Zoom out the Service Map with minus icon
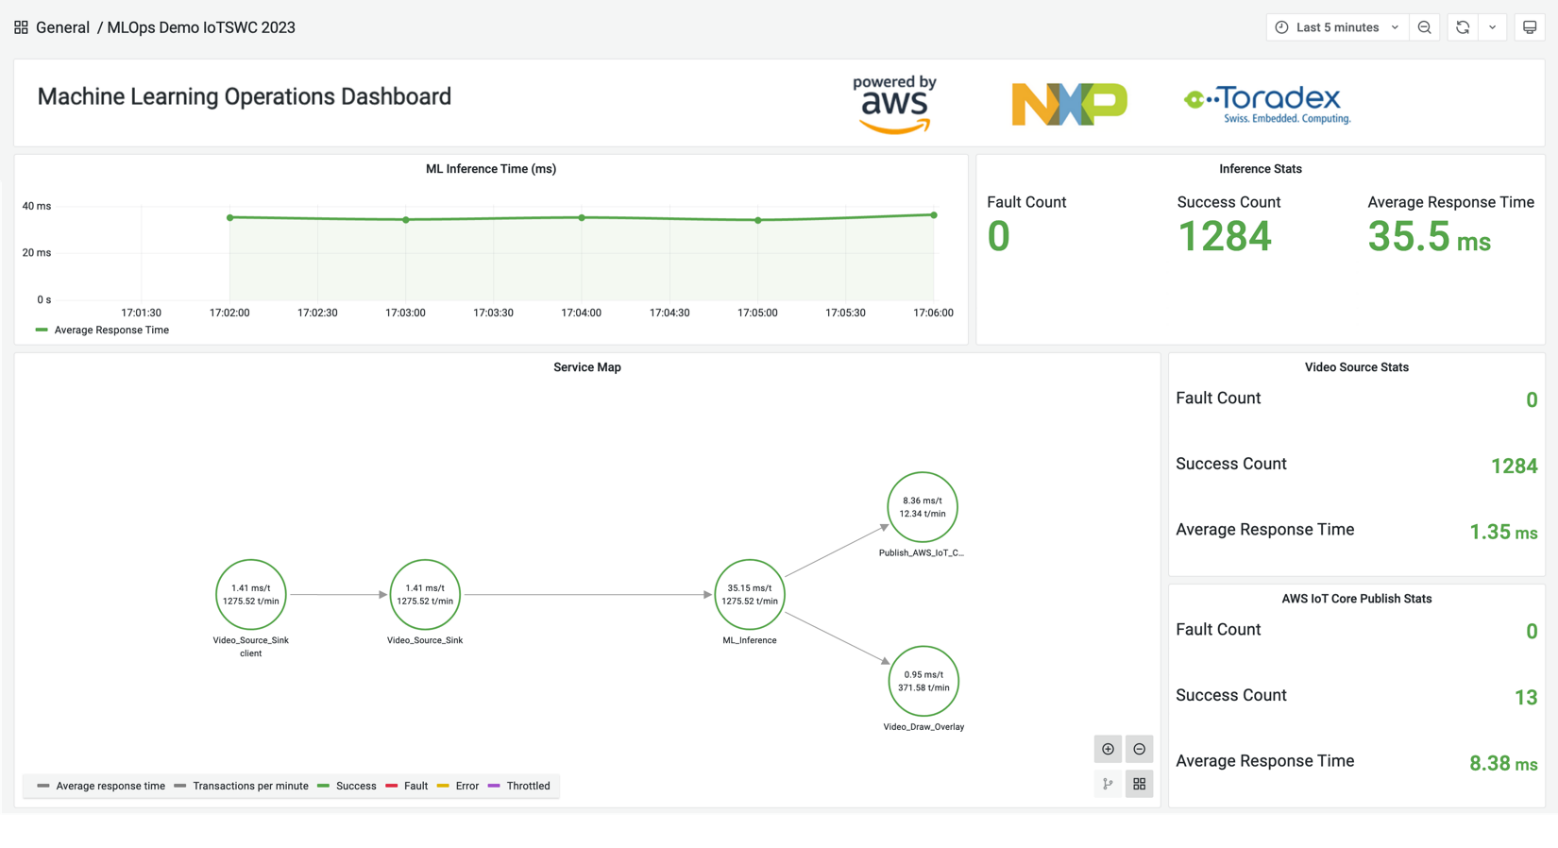This screenshot has height=848, width=1558. pyautogui.click(x=1139, y=748)
